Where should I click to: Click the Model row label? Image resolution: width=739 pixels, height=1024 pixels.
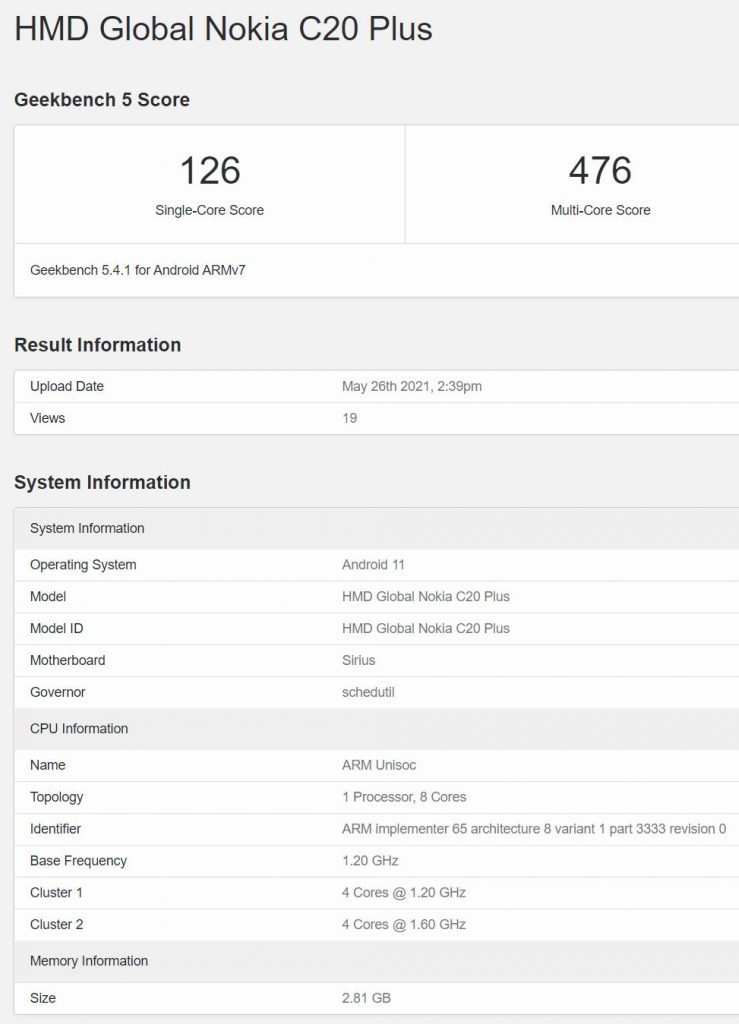point(48,597)
